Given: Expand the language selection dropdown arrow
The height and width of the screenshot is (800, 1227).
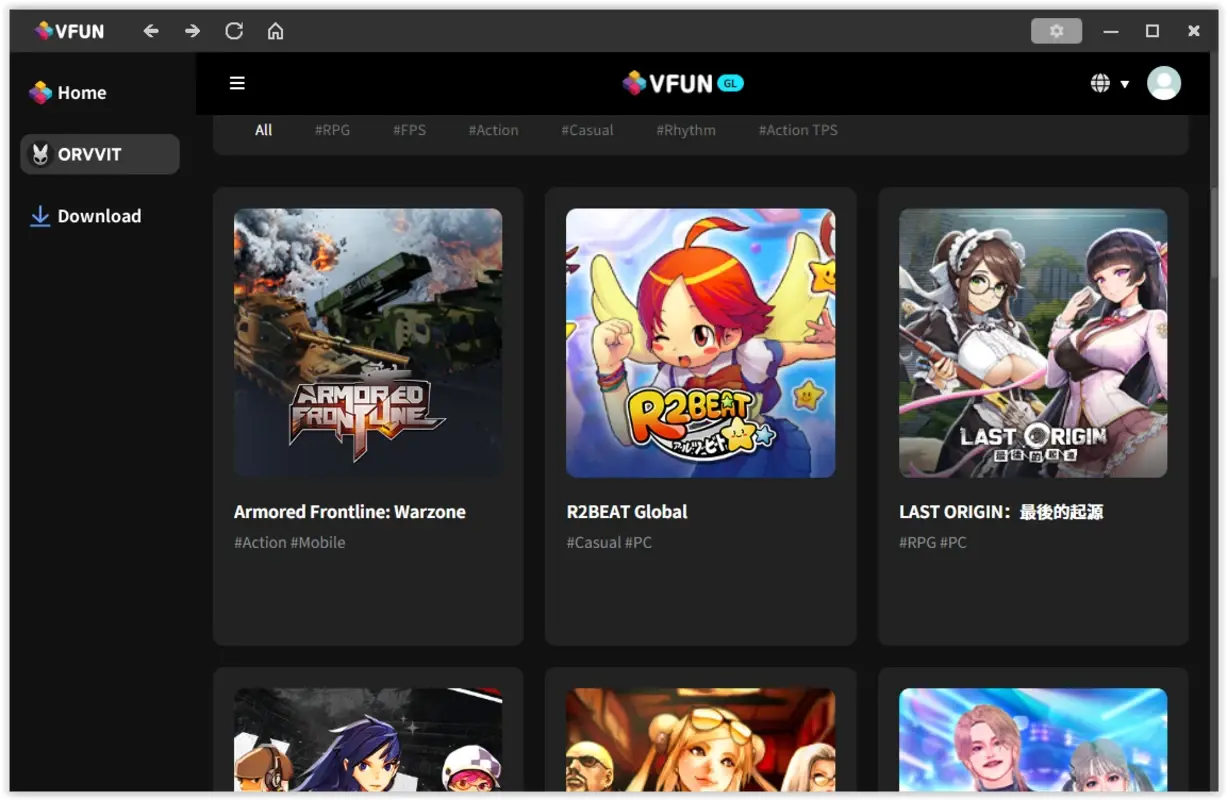Looking at the screenshot, I should (1124, 84).
